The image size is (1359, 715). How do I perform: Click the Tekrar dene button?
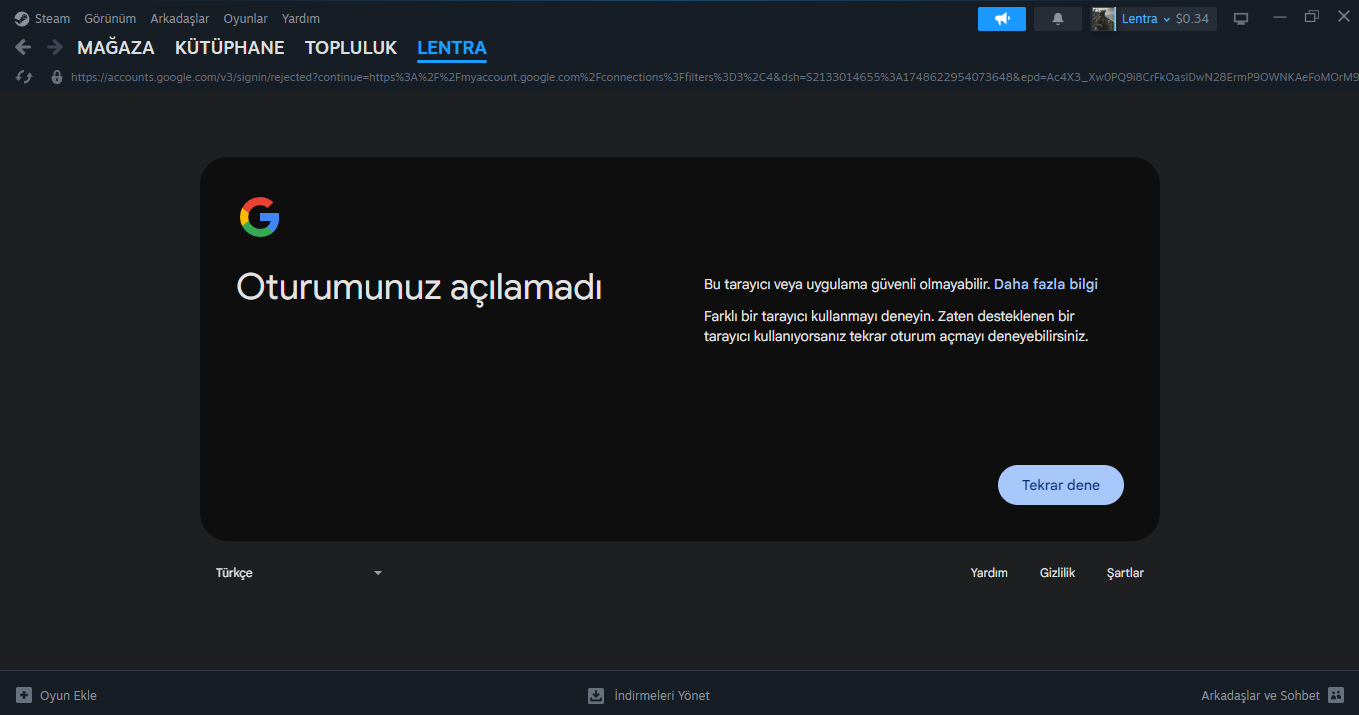(x=1061, y=485)
